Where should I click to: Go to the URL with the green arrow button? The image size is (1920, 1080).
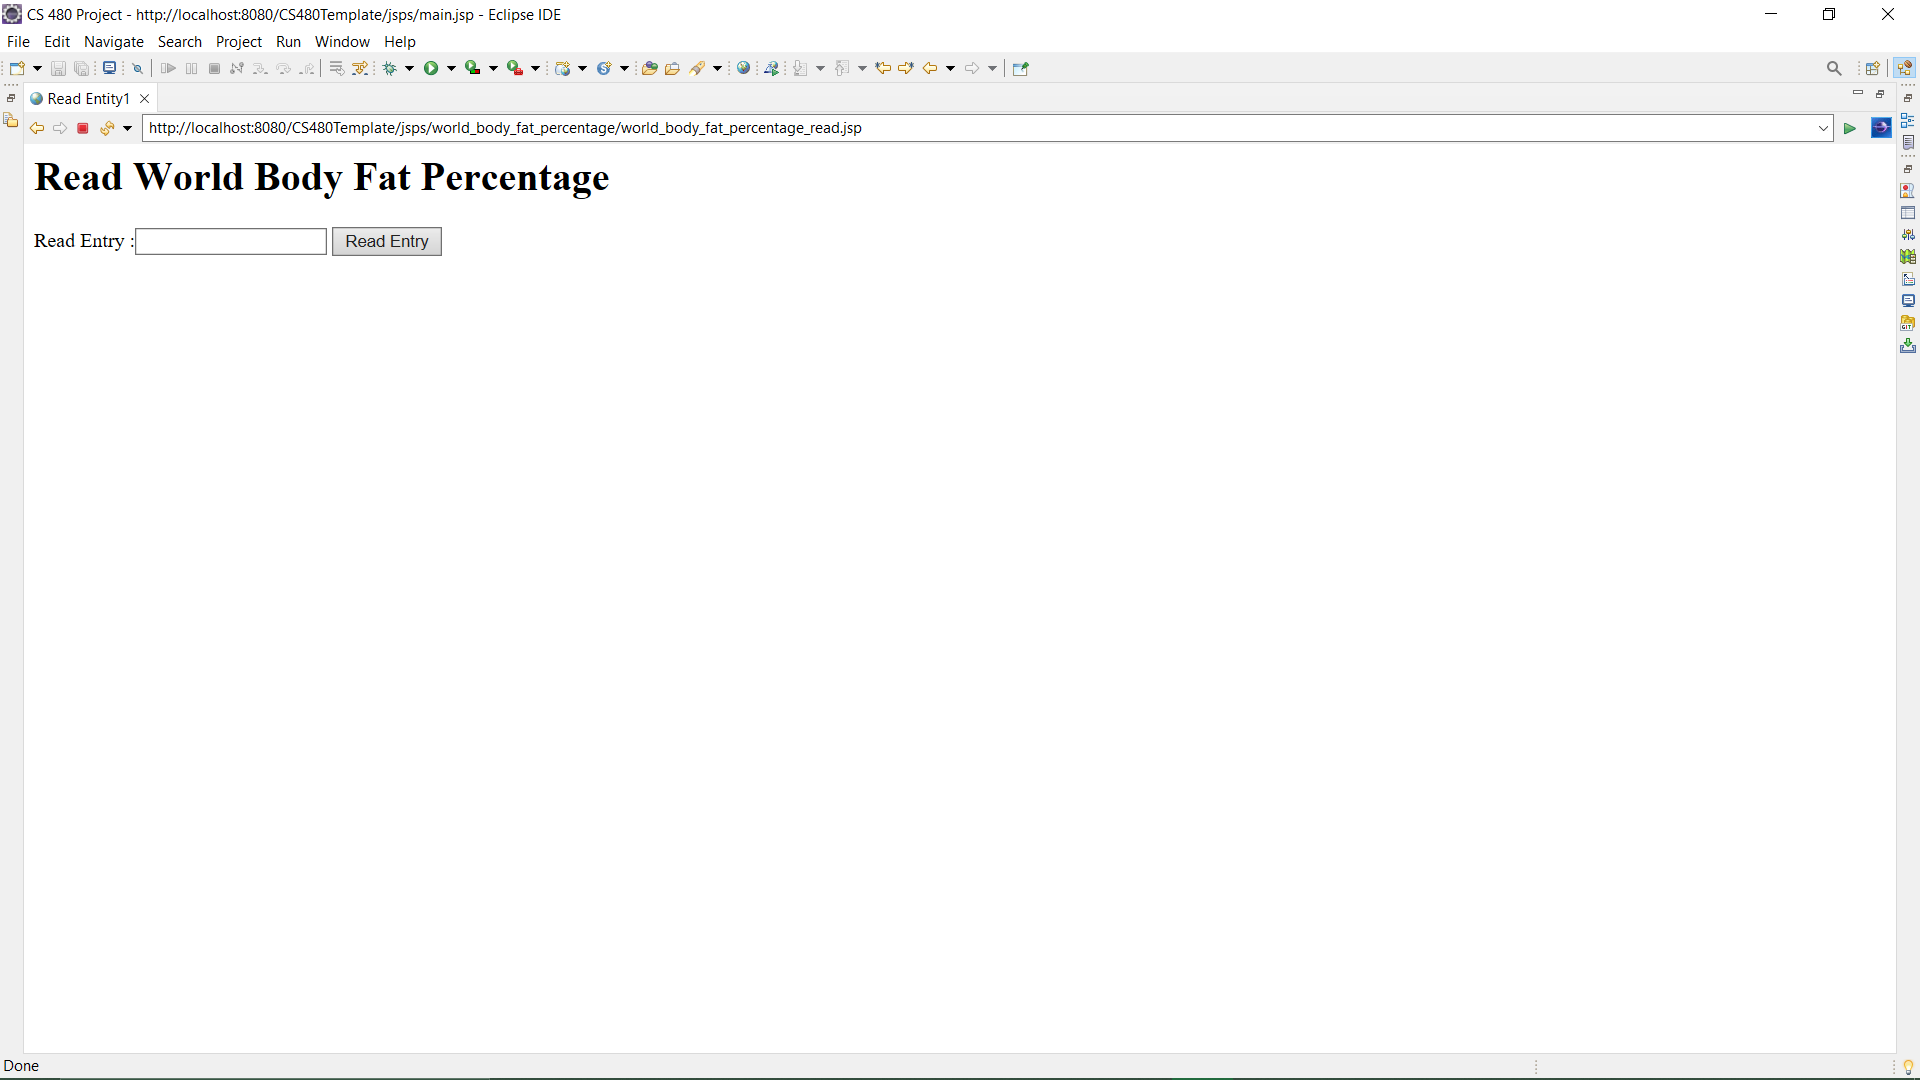[x=1849, y=129]
